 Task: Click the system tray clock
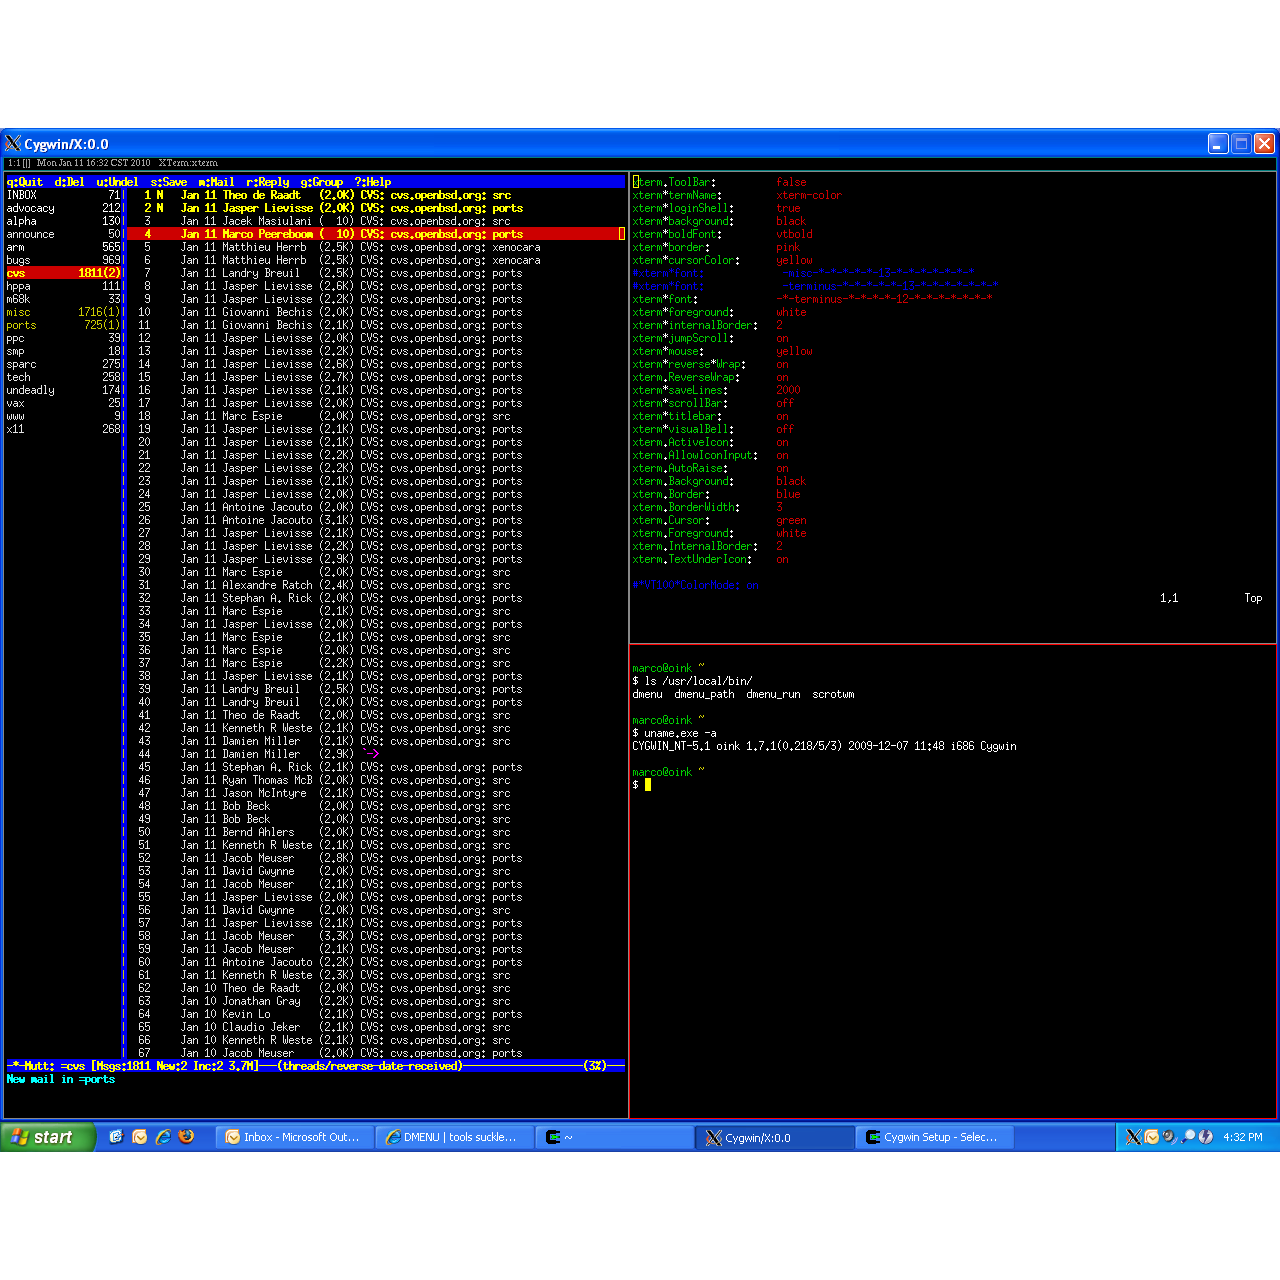pyautogui.click(x=1242, y=1137)
